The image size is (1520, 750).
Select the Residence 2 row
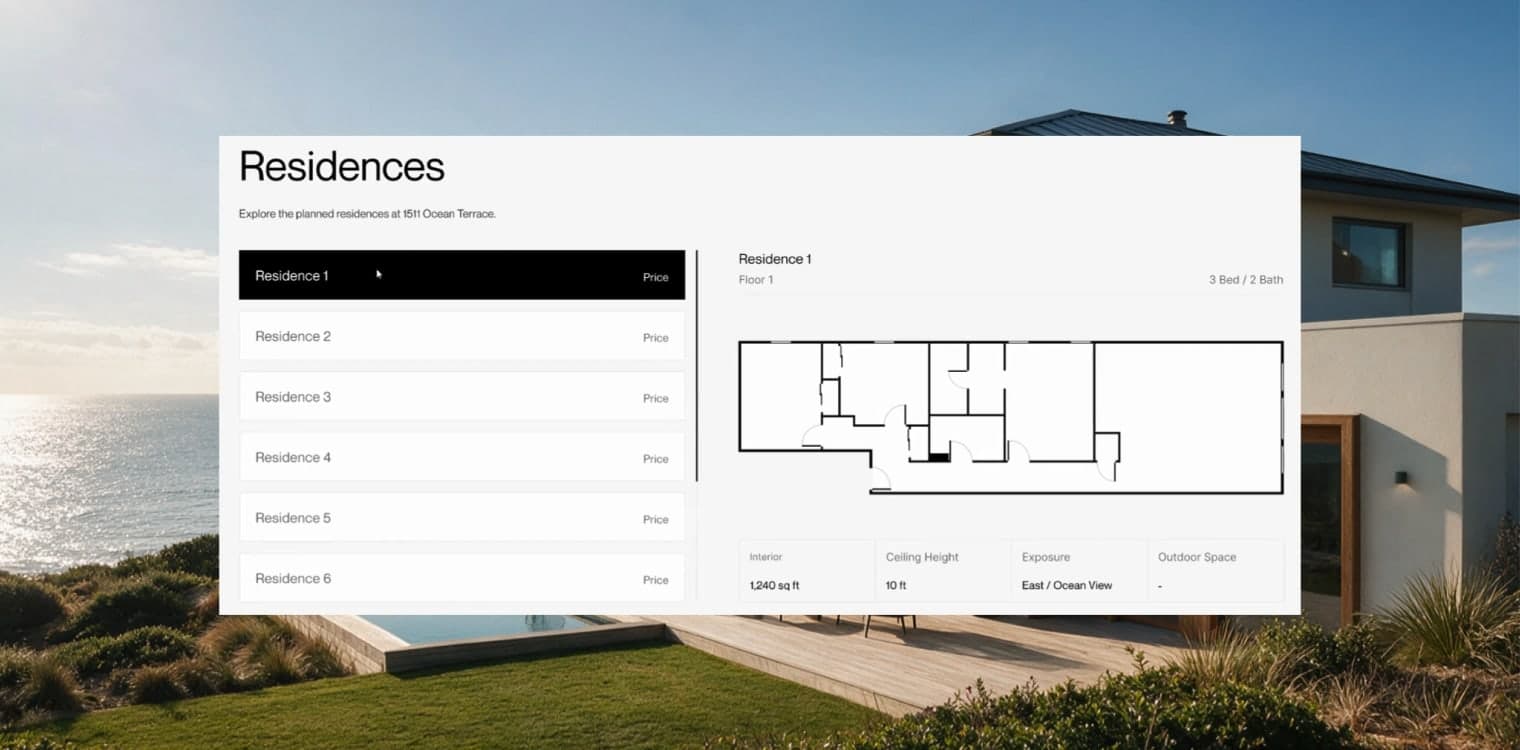(462, 336)
